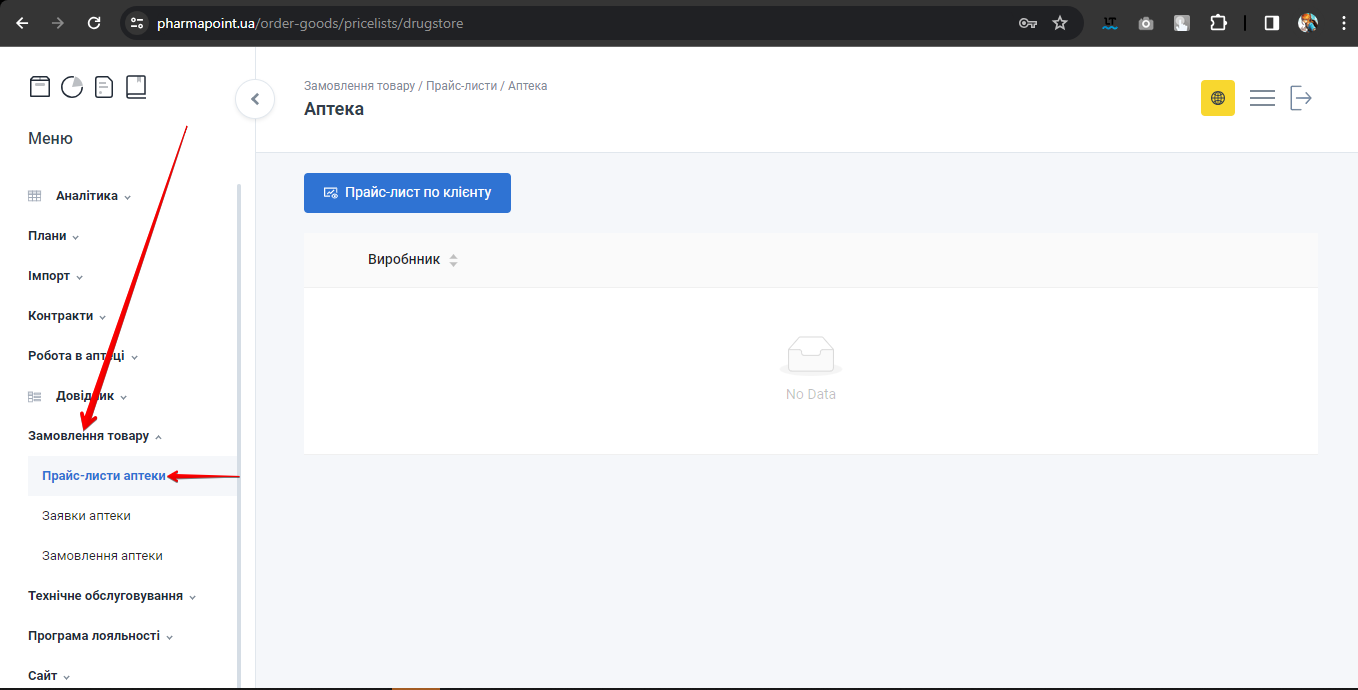Image resolution: width=1358 pixels, height=690 pixels.
Task: Open the hamburger menu in the header
Action: tap(1262, 98)
